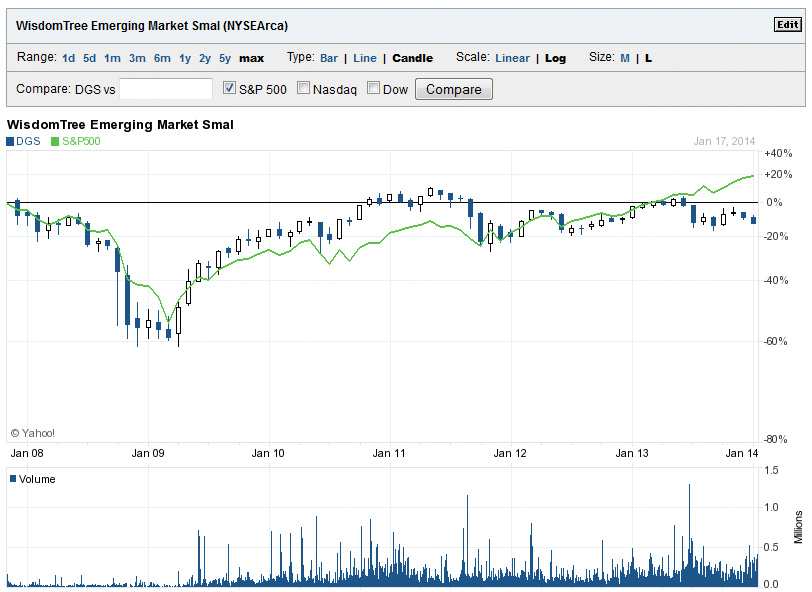Click the Jan 14 axis label
This screenshot has height=592, width=812.
click(x=742, y=453)
